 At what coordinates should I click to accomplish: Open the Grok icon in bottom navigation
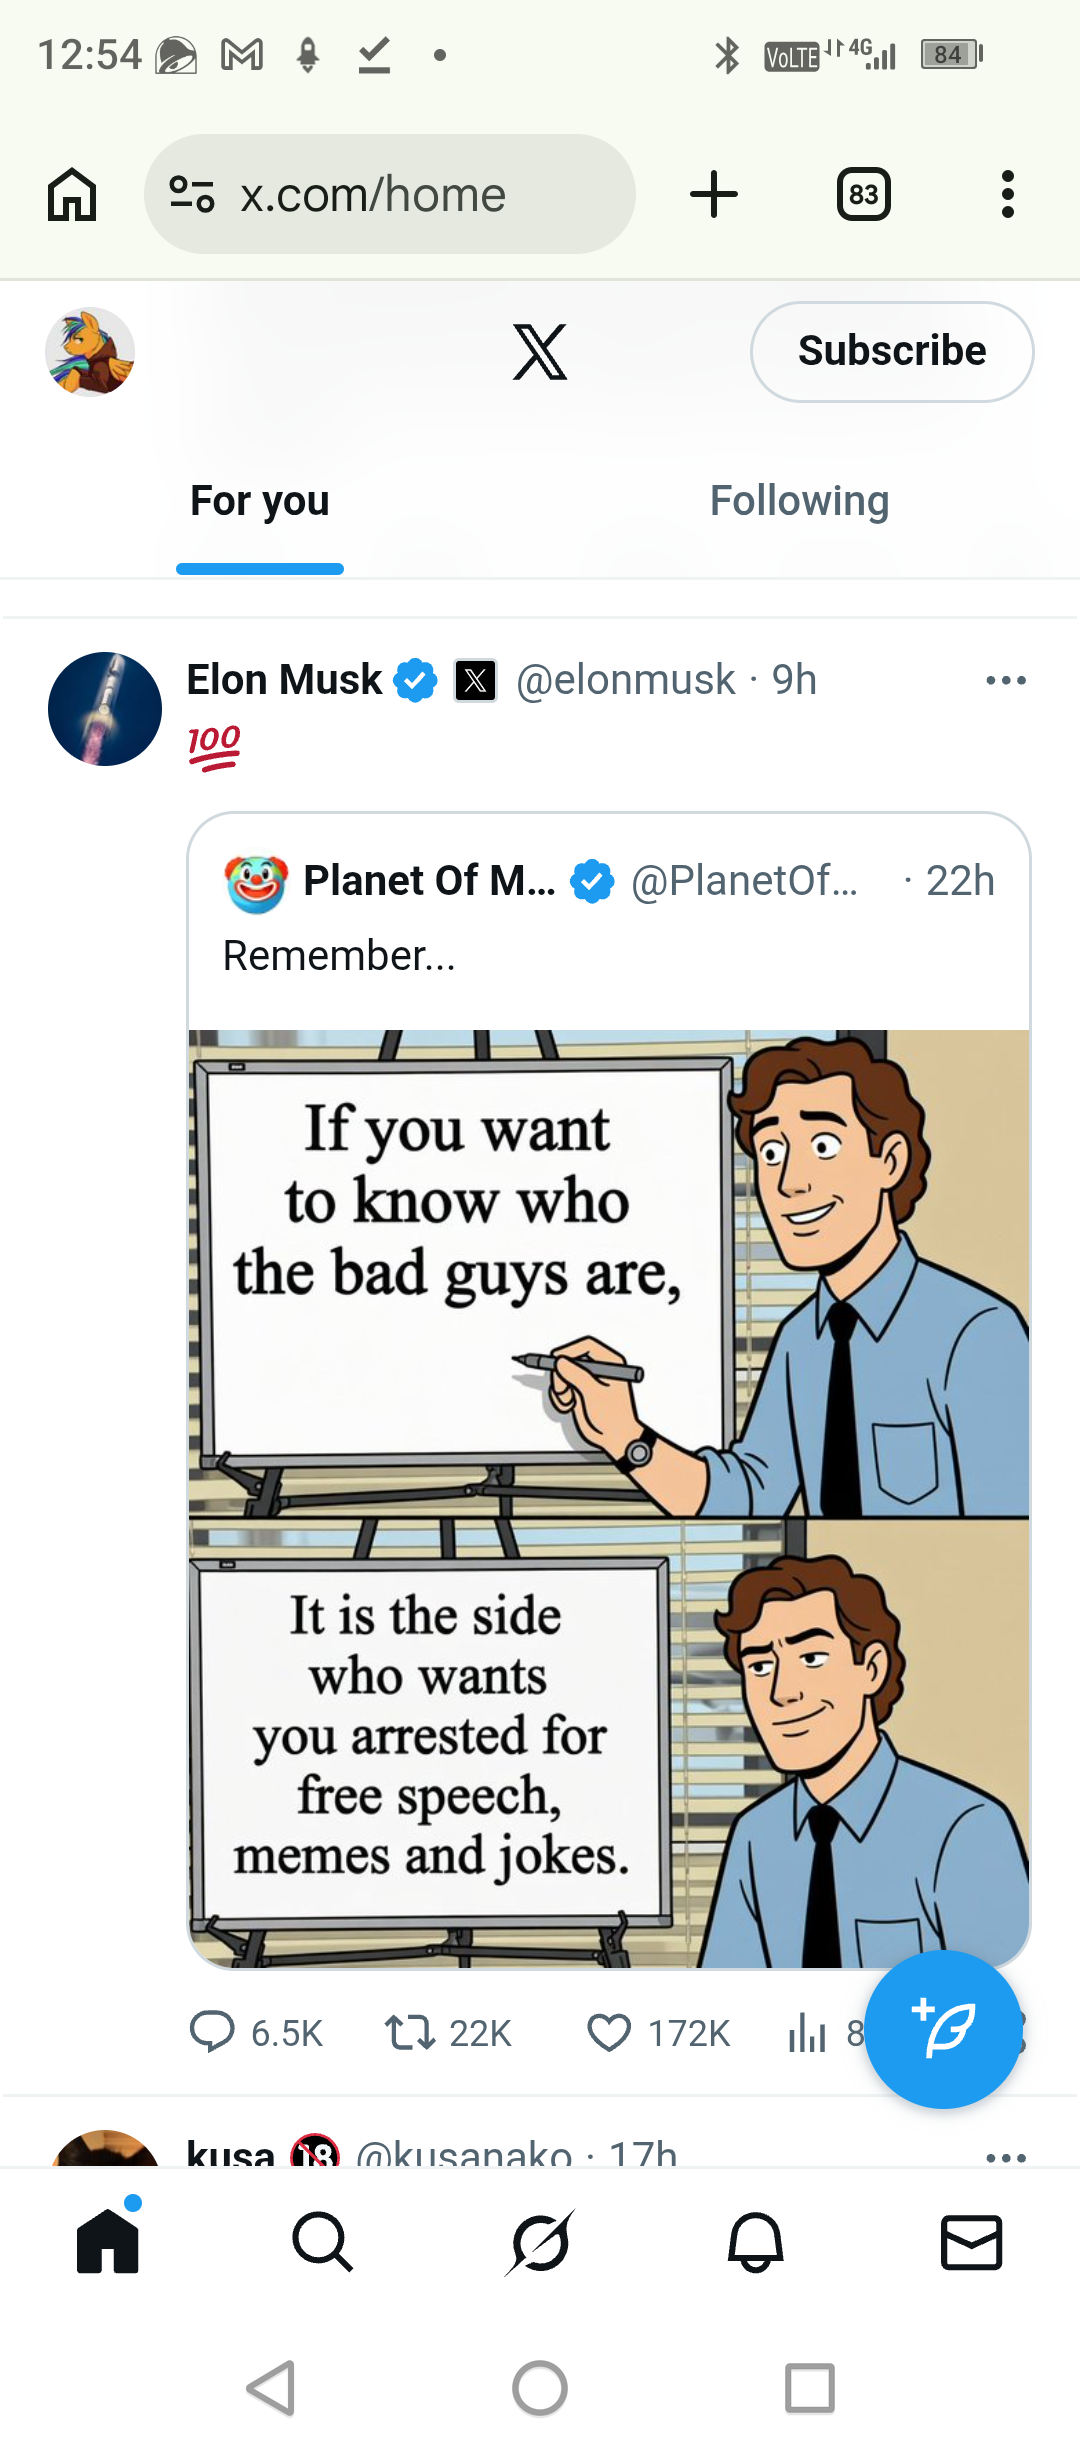(540, 2243)
